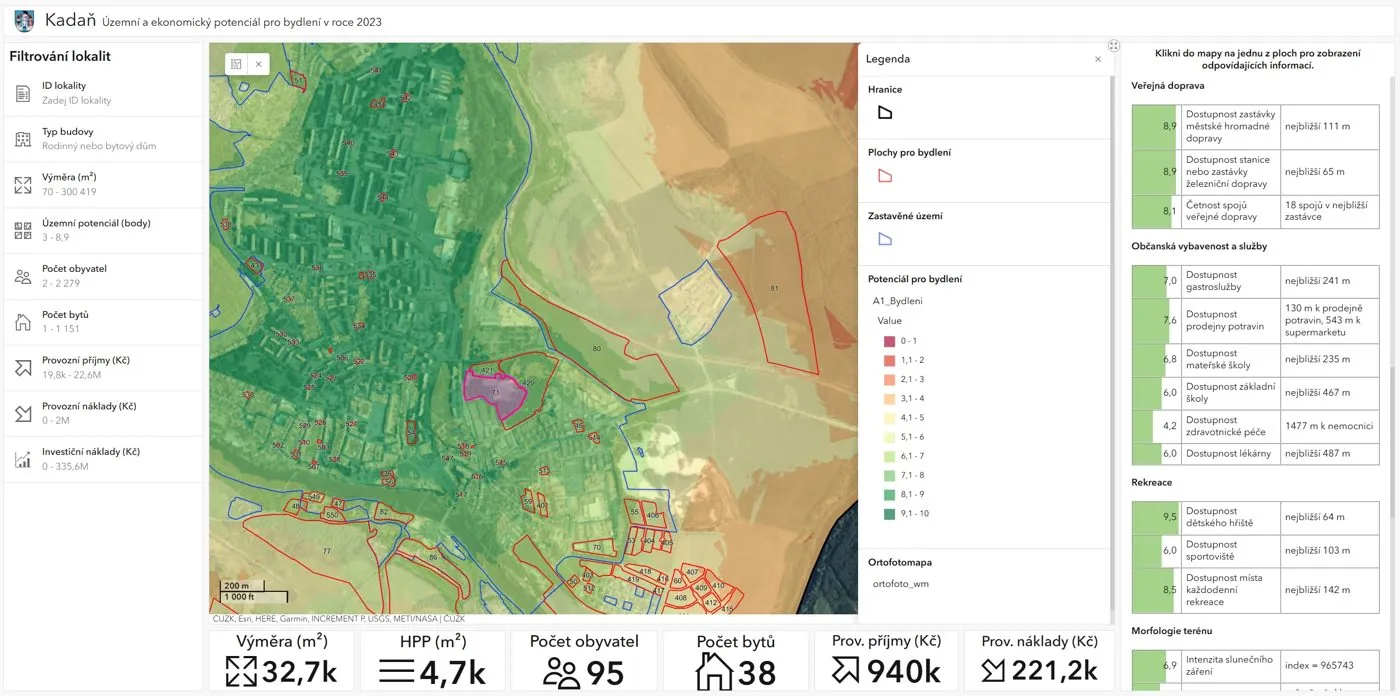The width and height of the screenshot is (1400, 696).
Task: Click the arrow icon in the Prov. příjmy card
Action: pyautogui.click(x=846, y=672)
